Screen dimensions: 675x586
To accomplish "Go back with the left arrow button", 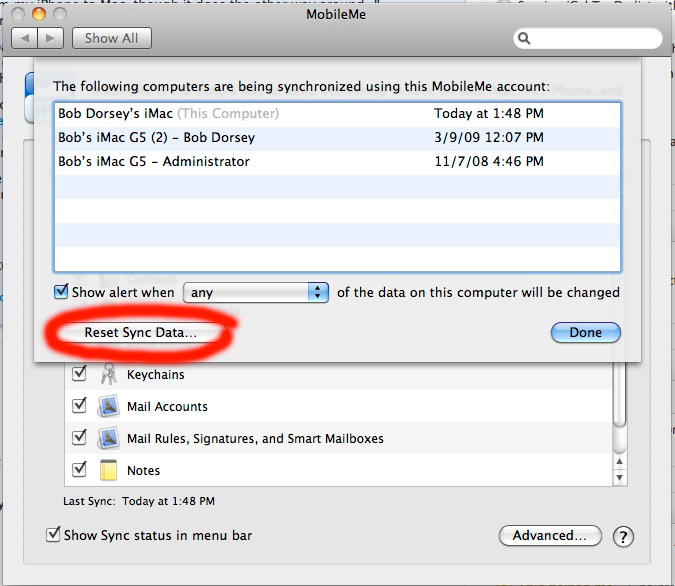I will [x=25, y=38].
